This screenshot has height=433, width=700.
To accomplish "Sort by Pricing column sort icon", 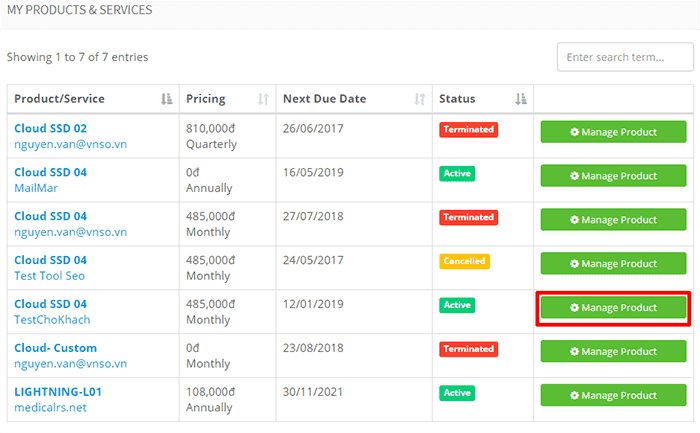I will [x=263, y=99].
